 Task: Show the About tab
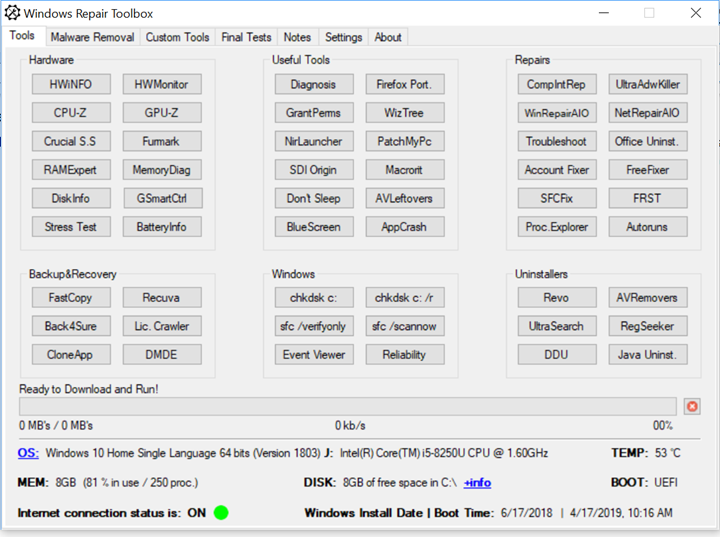tap(388, 37)
